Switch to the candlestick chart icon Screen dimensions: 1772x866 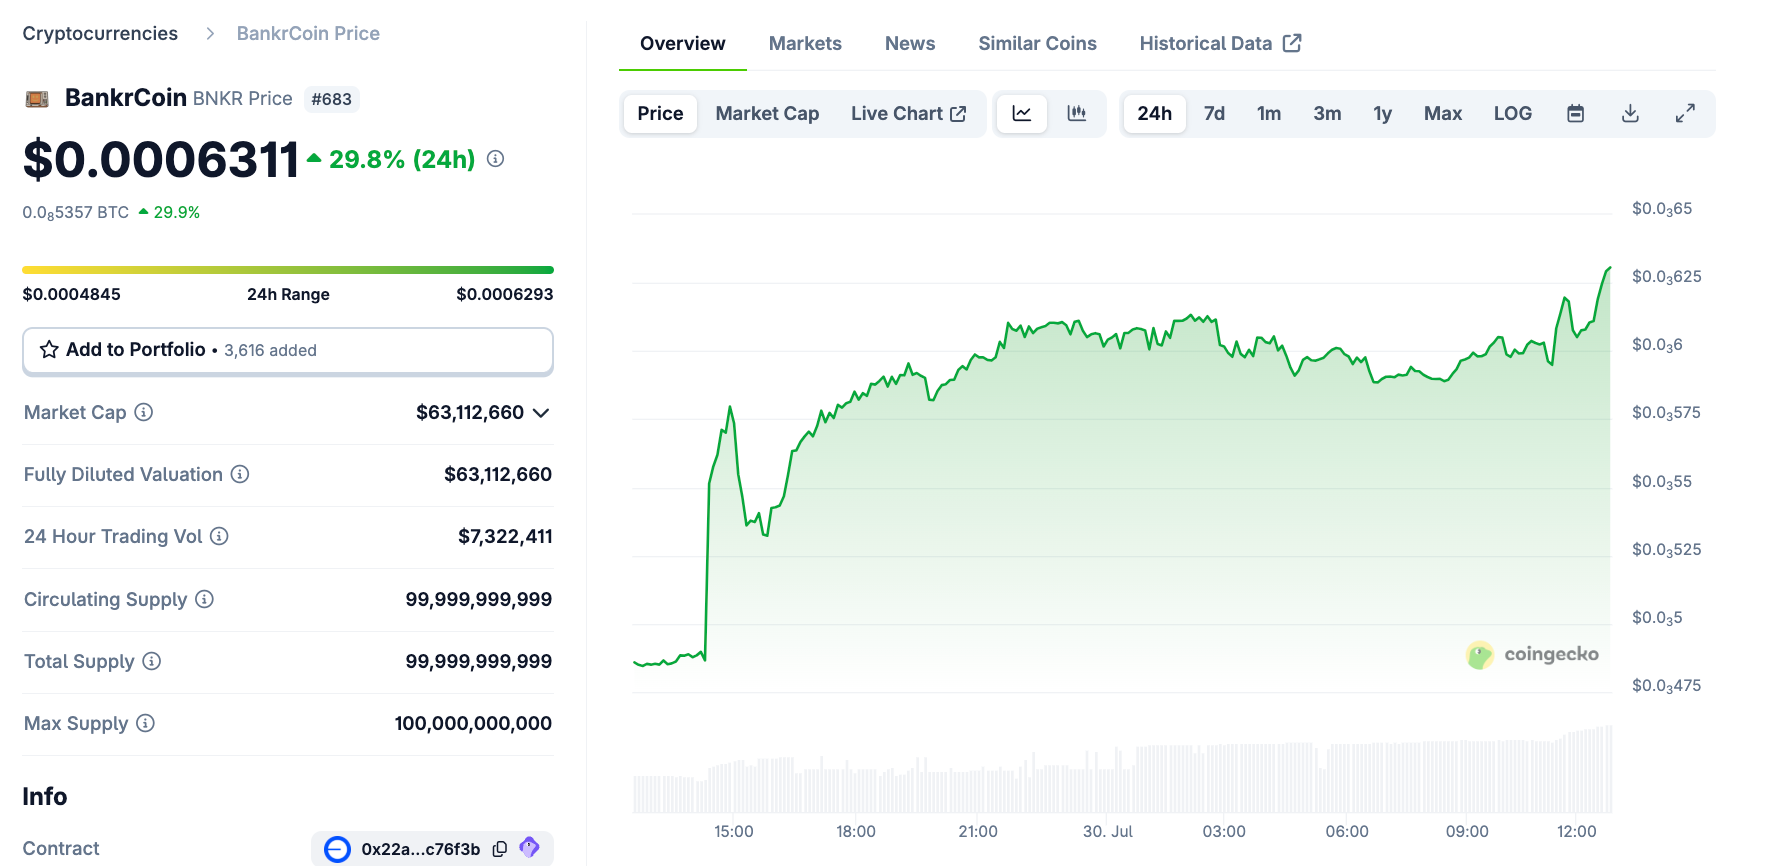(1077, 114)
